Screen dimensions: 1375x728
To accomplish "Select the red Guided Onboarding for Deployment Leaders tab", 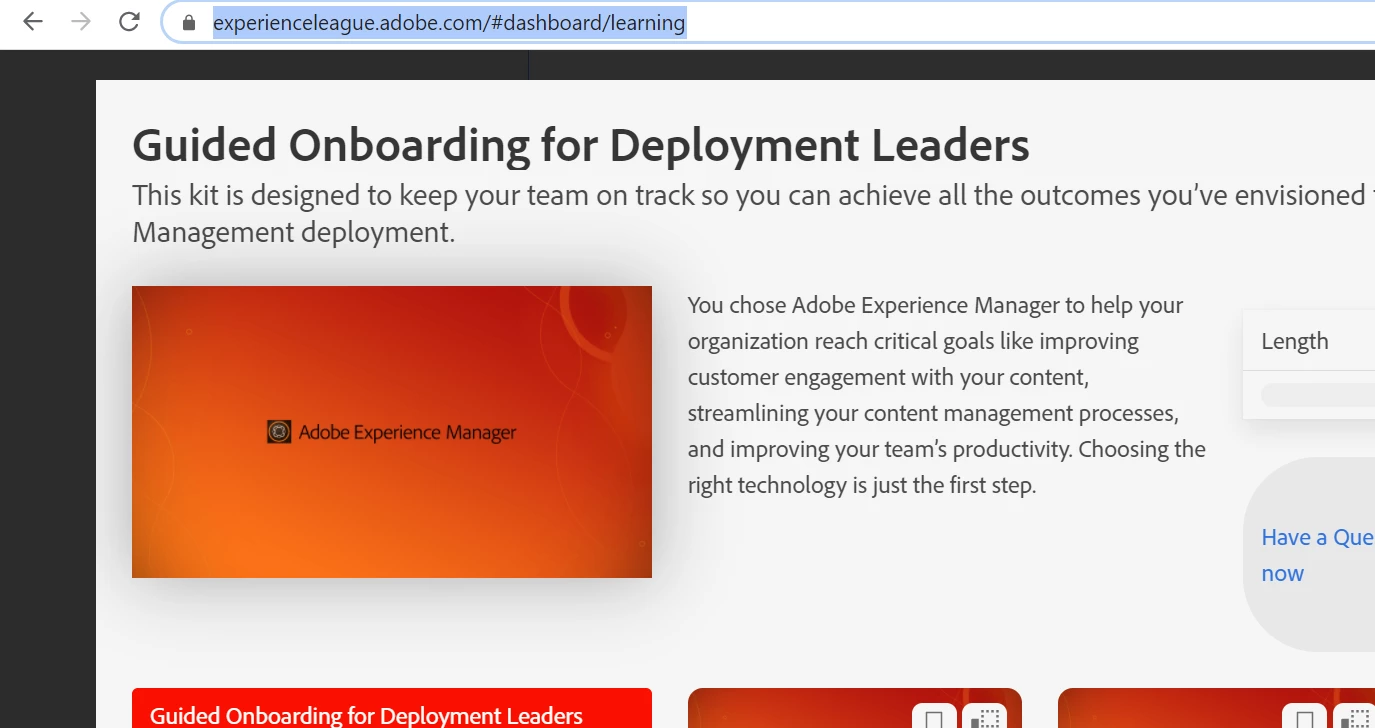I will 392,708.
